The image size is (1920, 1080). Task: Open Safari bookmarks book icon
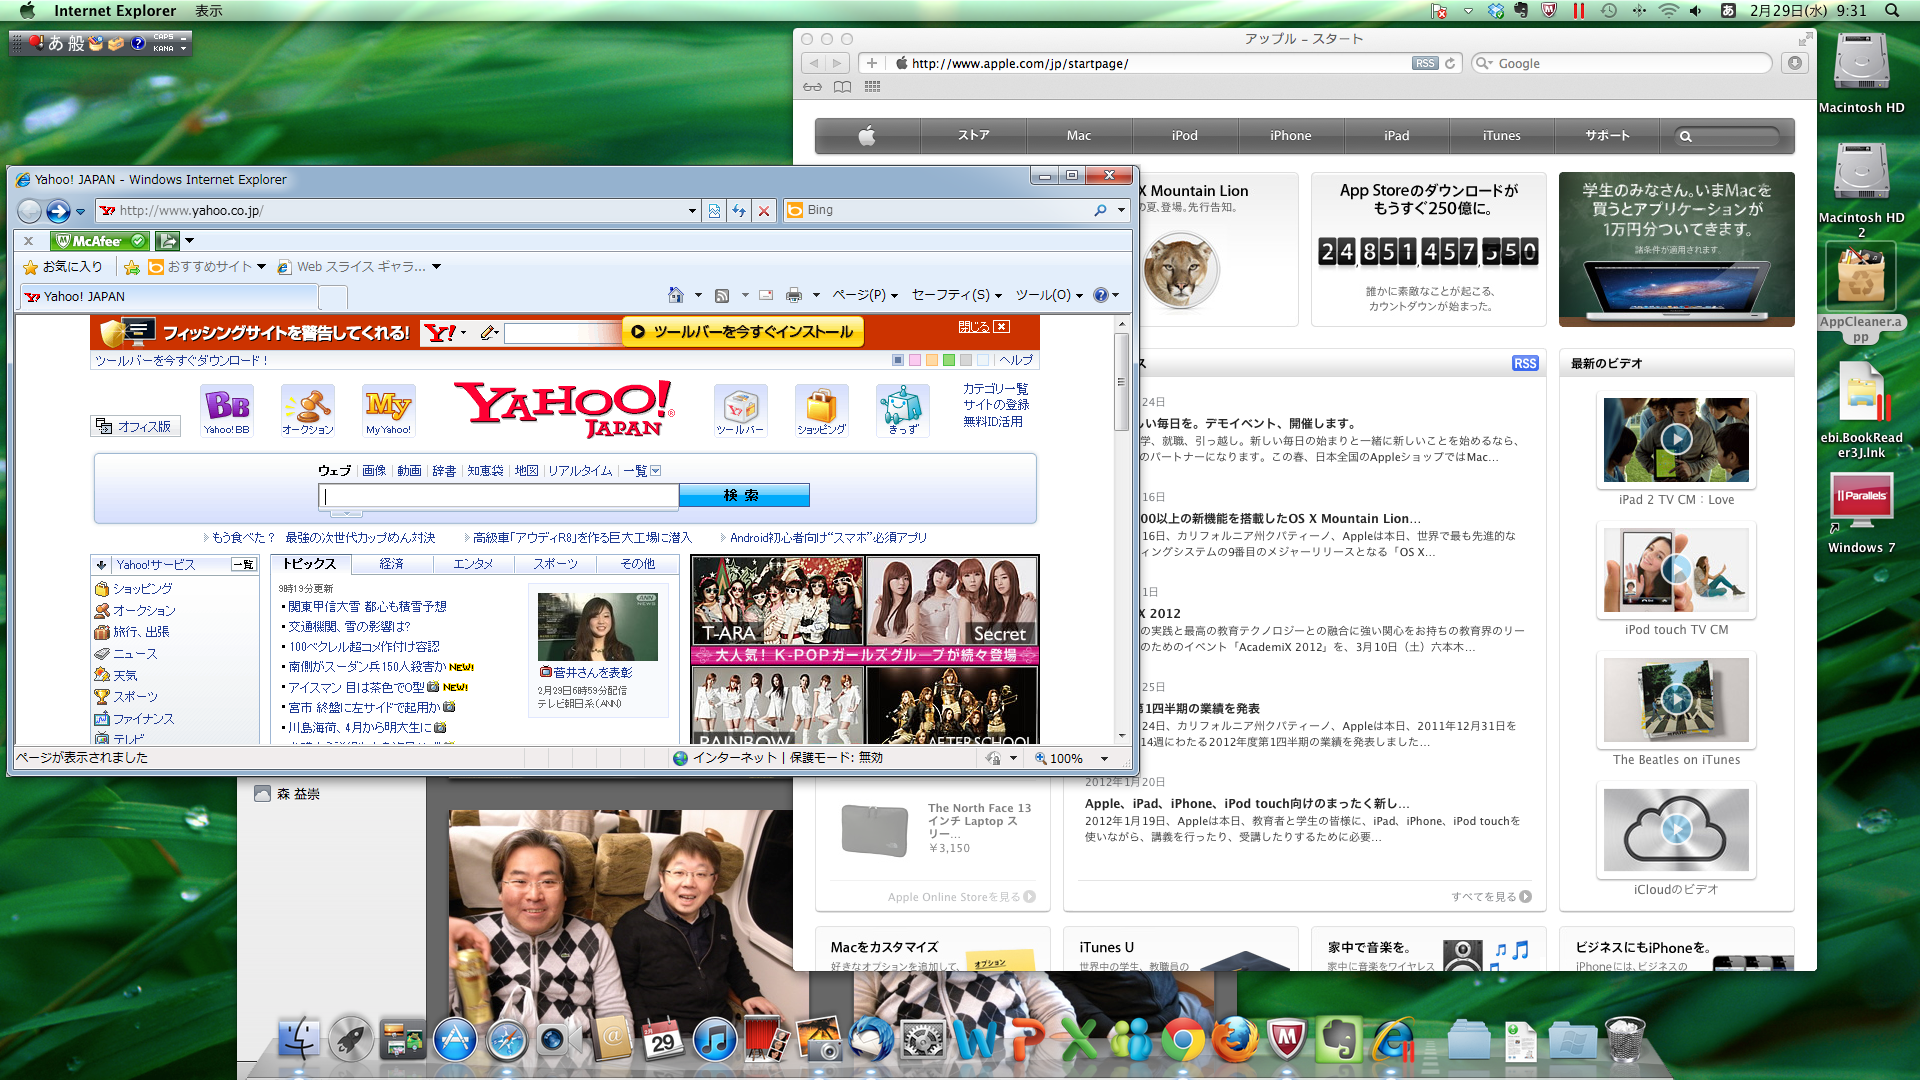pos(843,87)
